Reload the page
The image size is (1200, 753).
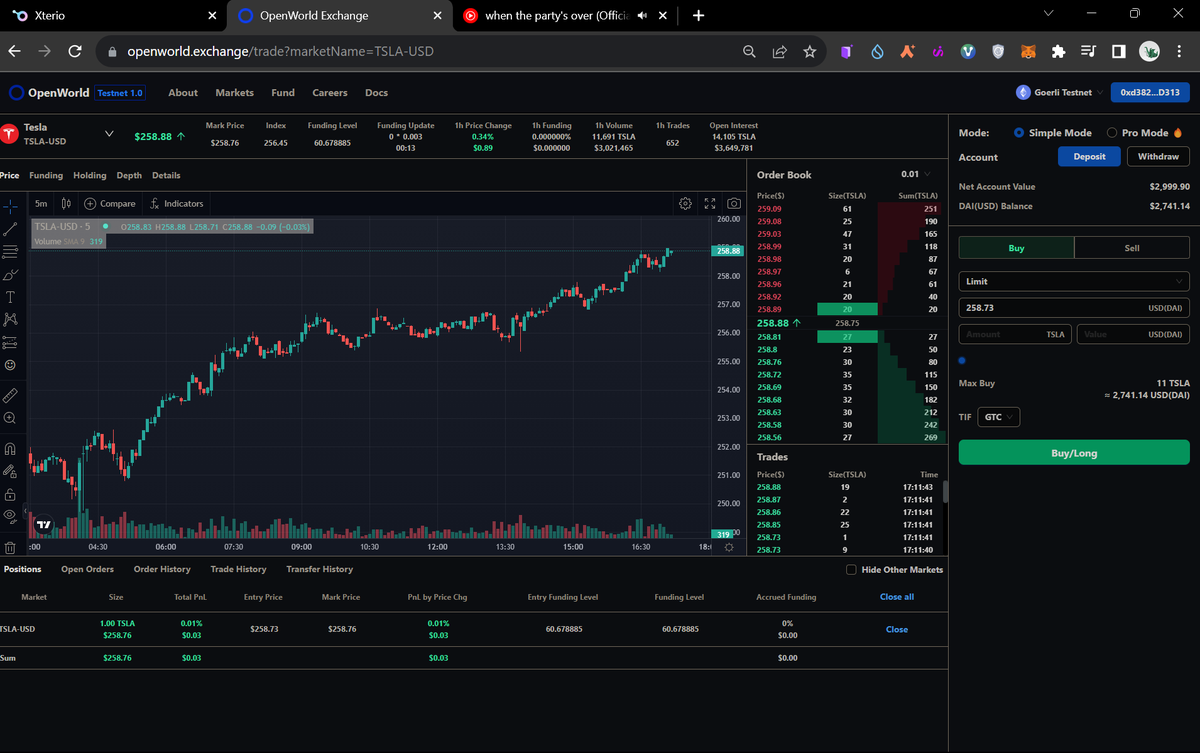[74, 51]
